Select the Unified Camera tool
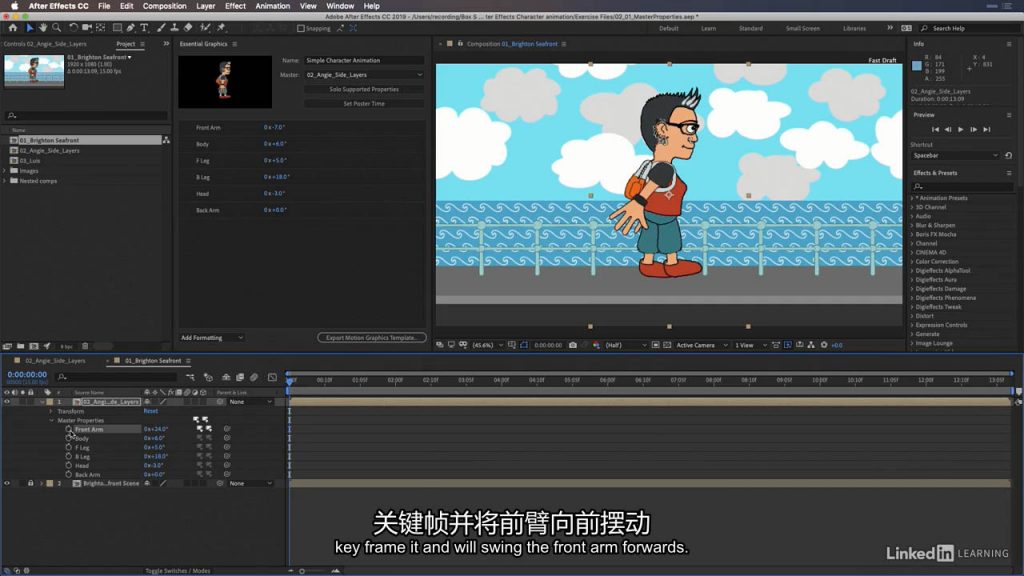This screenshot has height=576, width=1024. 87,28
